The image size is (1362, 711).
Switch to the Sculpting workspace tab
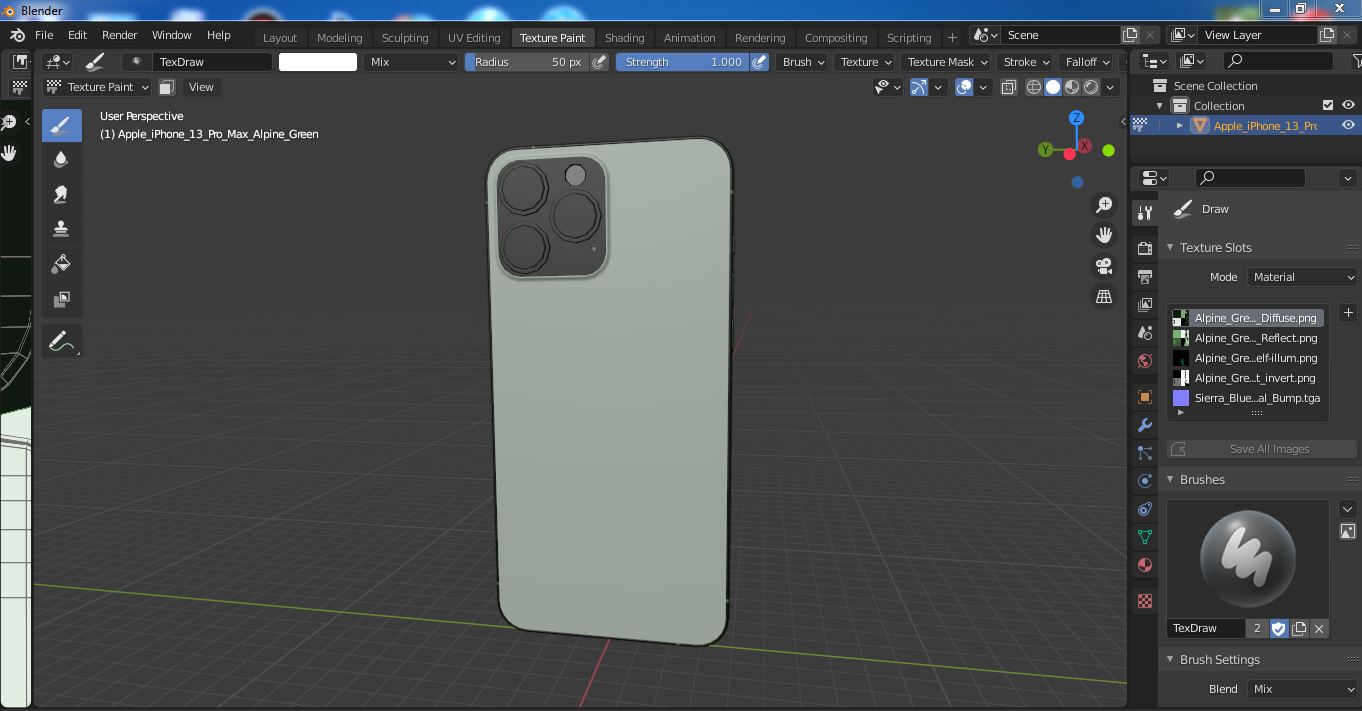(405, 38)
